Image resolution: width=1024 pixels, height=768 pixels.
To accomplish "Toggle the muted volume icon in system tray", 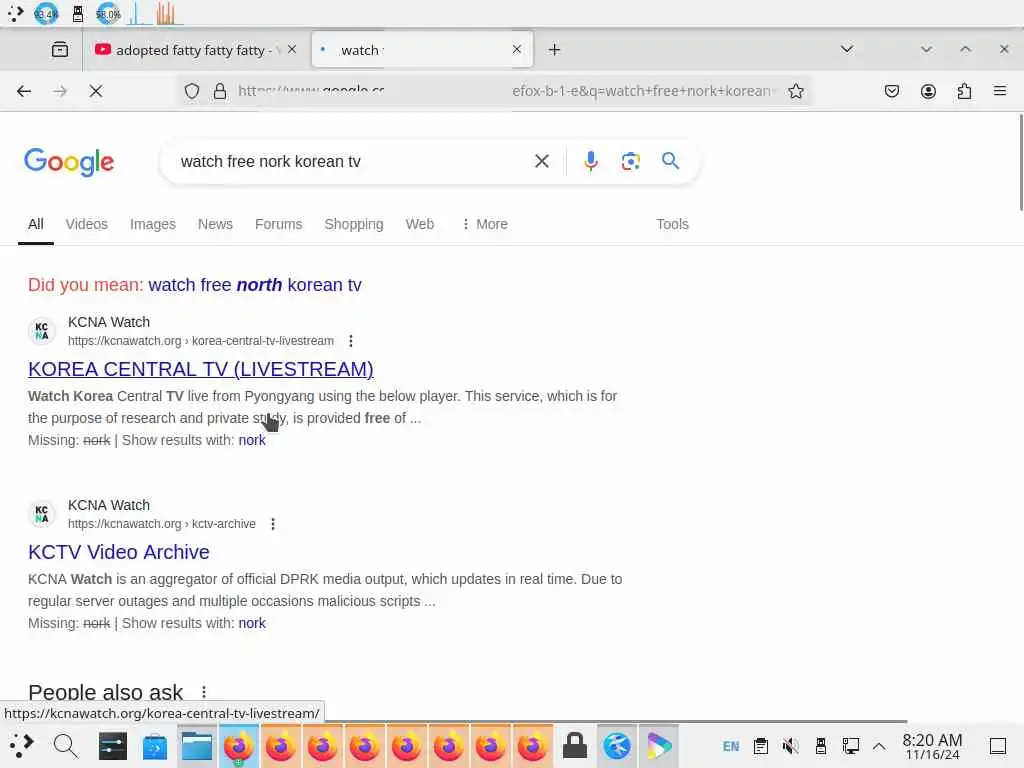I will [790, 746].
